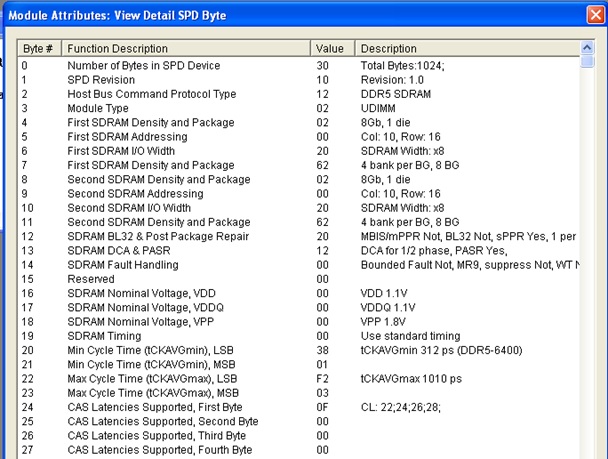The image size is (608, 459).
Task: Select the 'Module Type' row
Action: (x=299, y=108)
